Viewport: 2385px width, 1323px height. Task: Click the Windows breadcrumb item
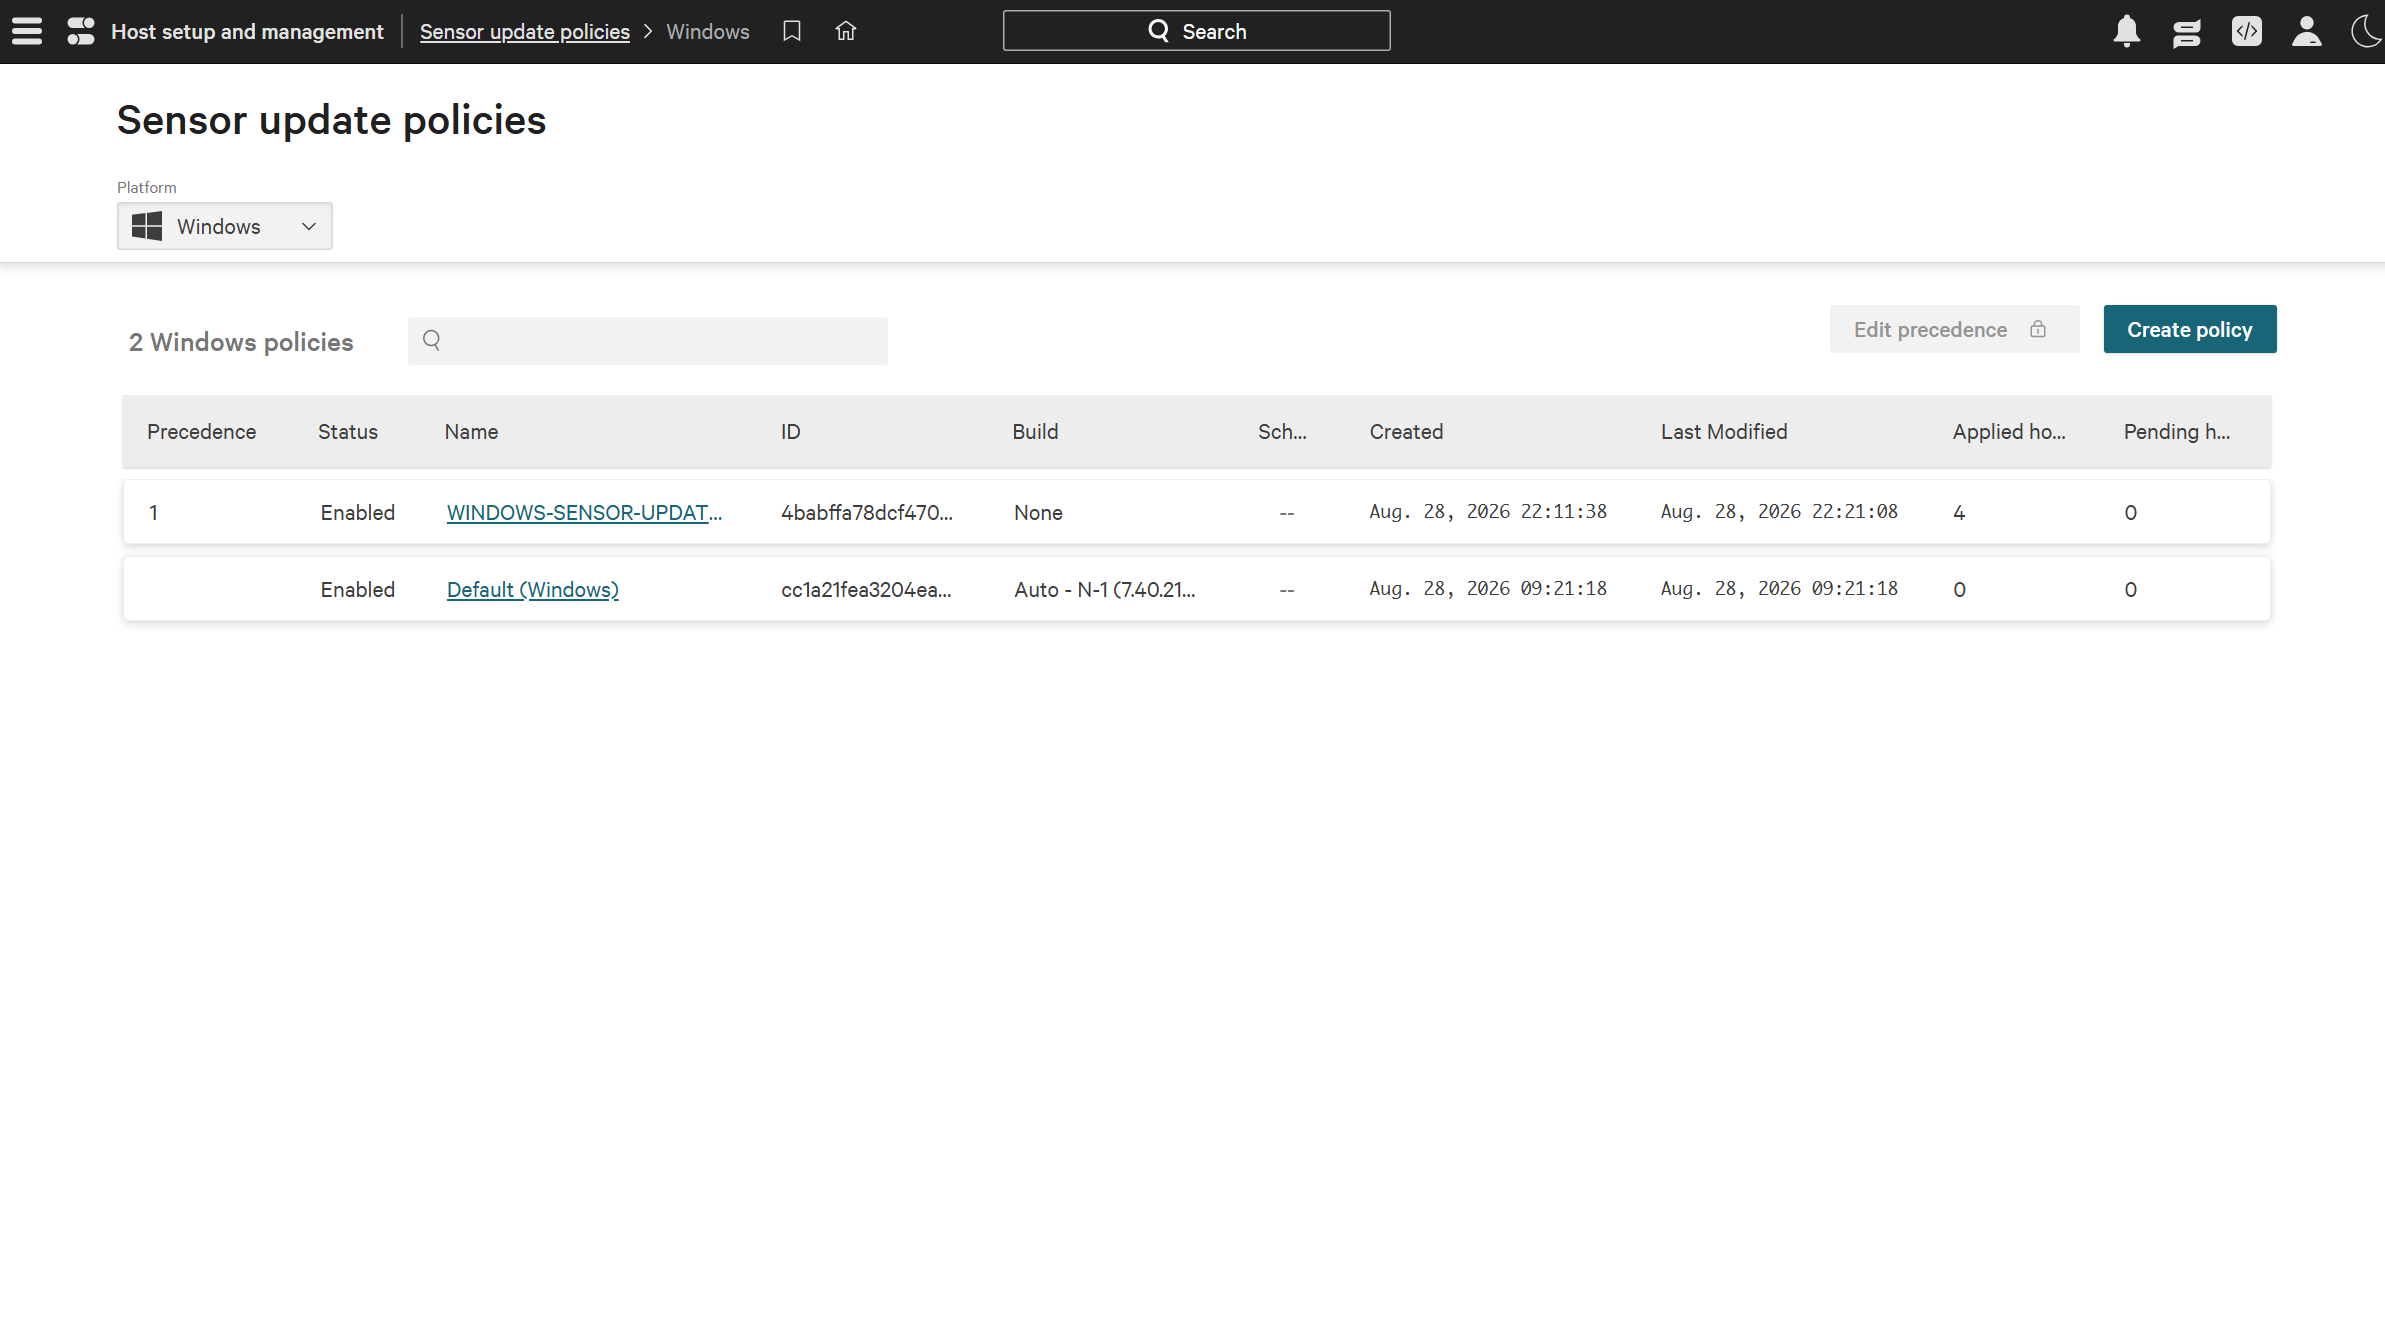coord(708,31)
